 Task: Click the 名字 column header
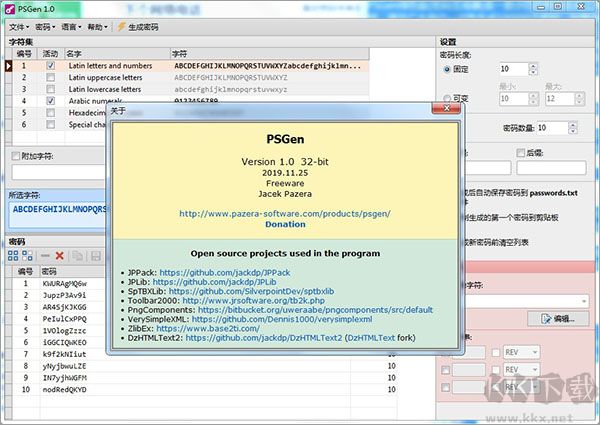coord(116,54)
